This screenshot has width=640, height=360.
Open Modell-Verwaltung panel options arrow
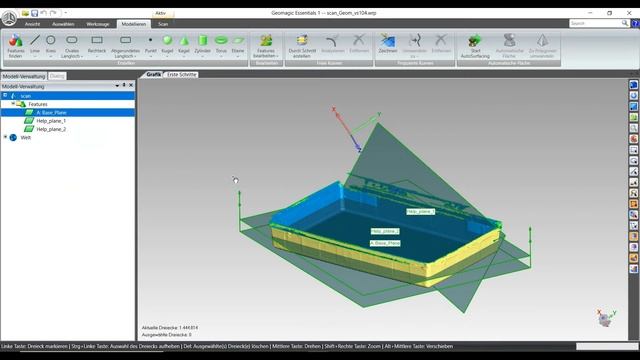117,86
